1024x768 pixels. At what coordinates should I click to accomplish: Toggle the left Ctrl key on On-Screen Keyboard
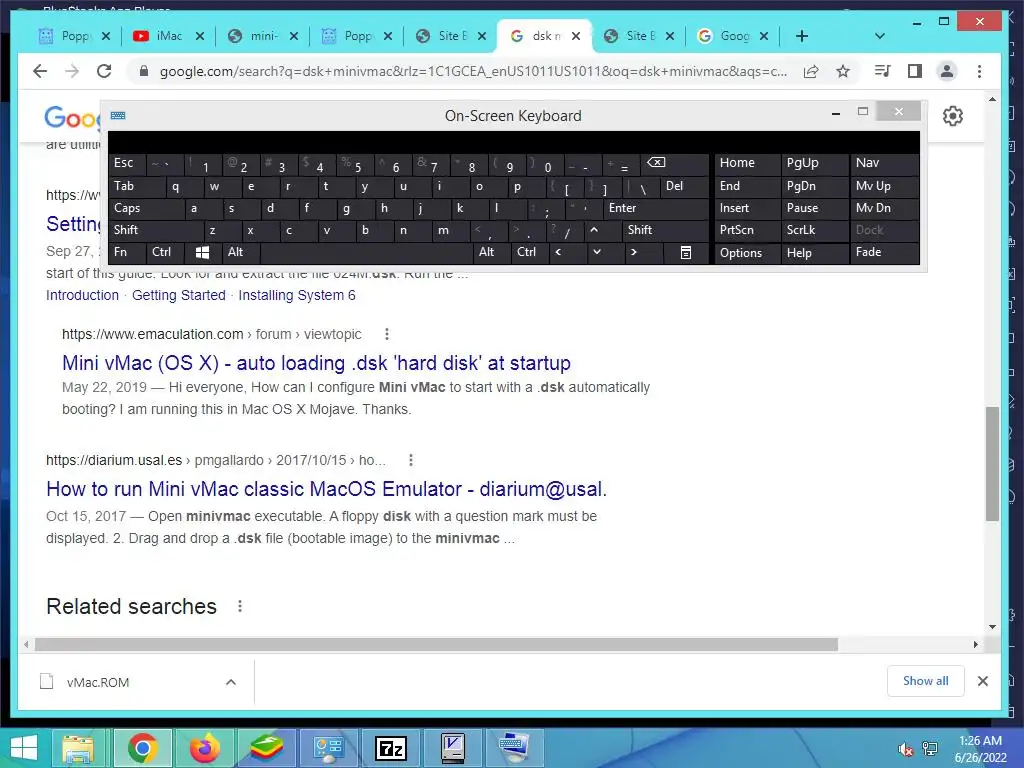pos(166,252)
